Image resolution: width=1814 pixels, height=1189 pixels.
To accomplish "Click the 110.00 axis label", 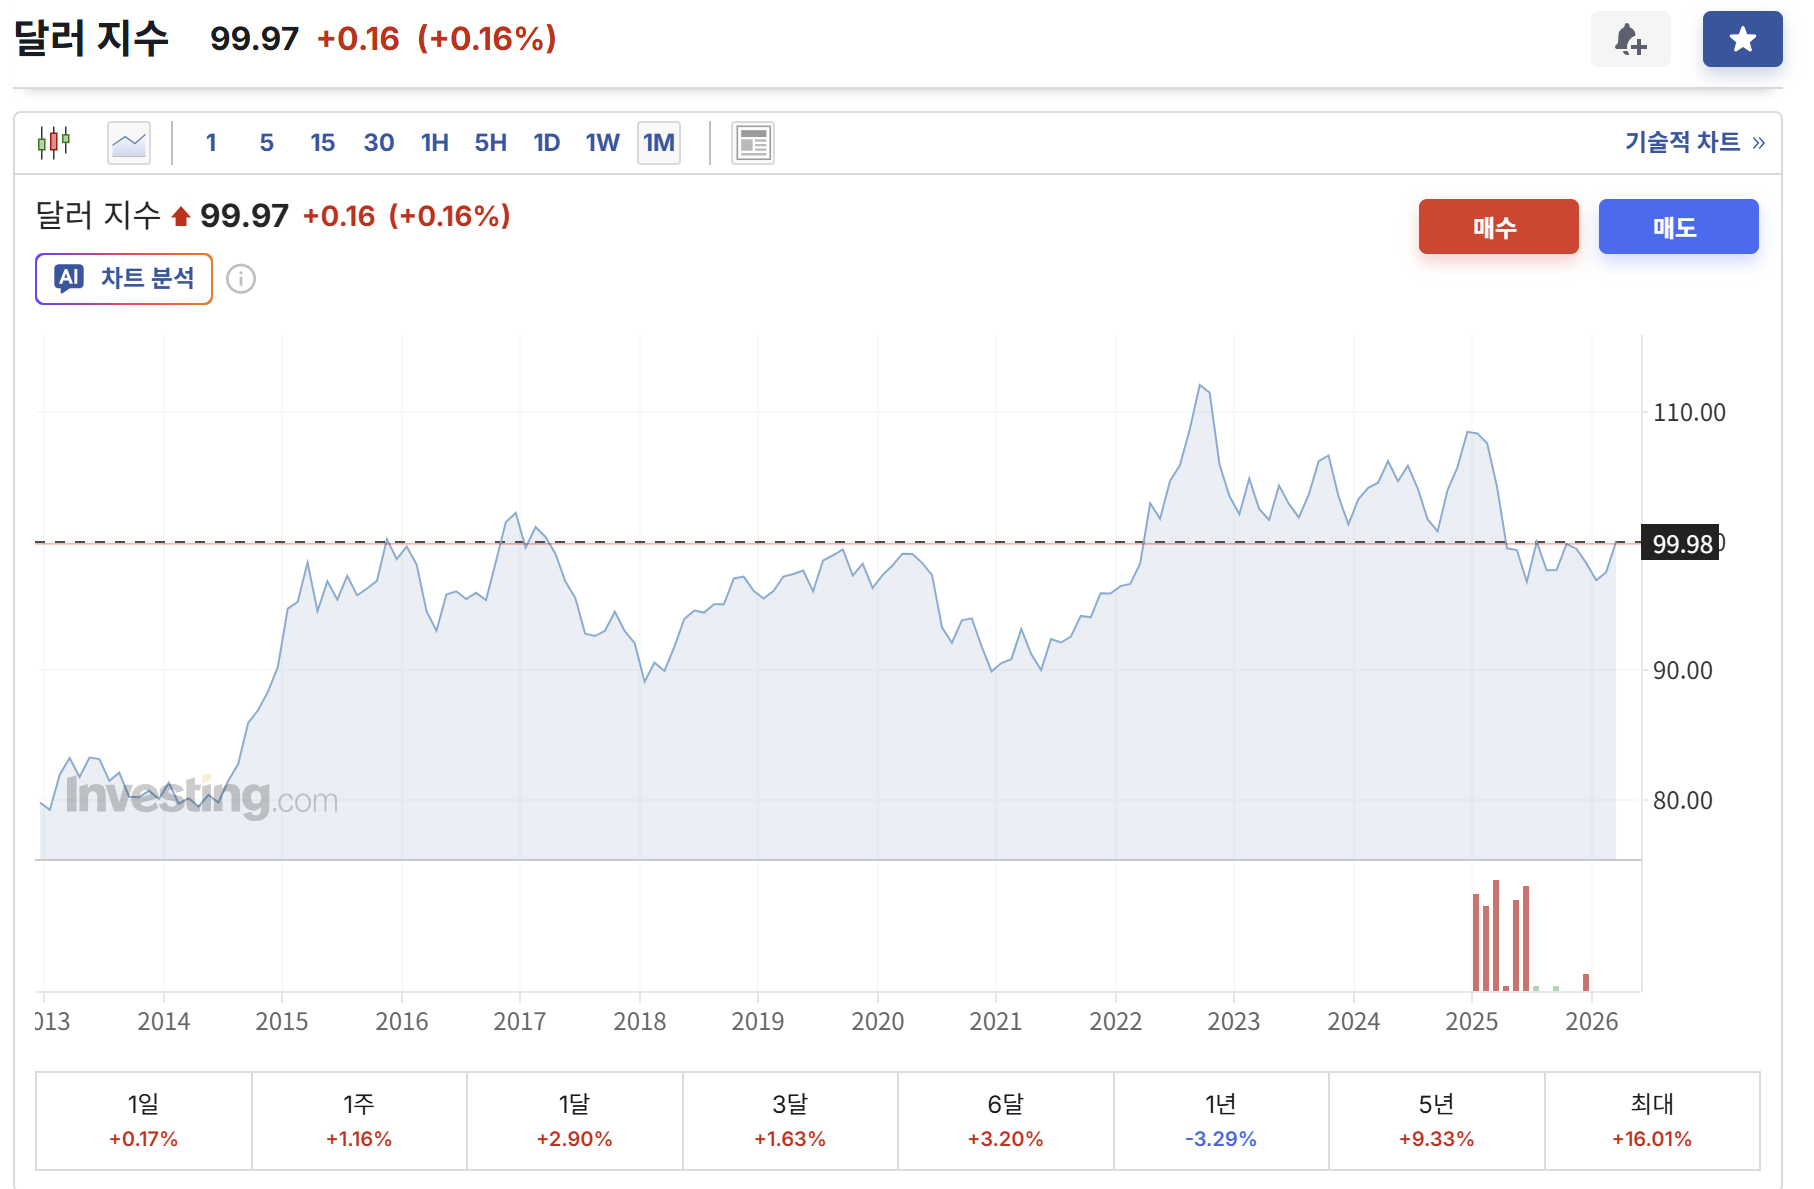I will coord(1689,412).
